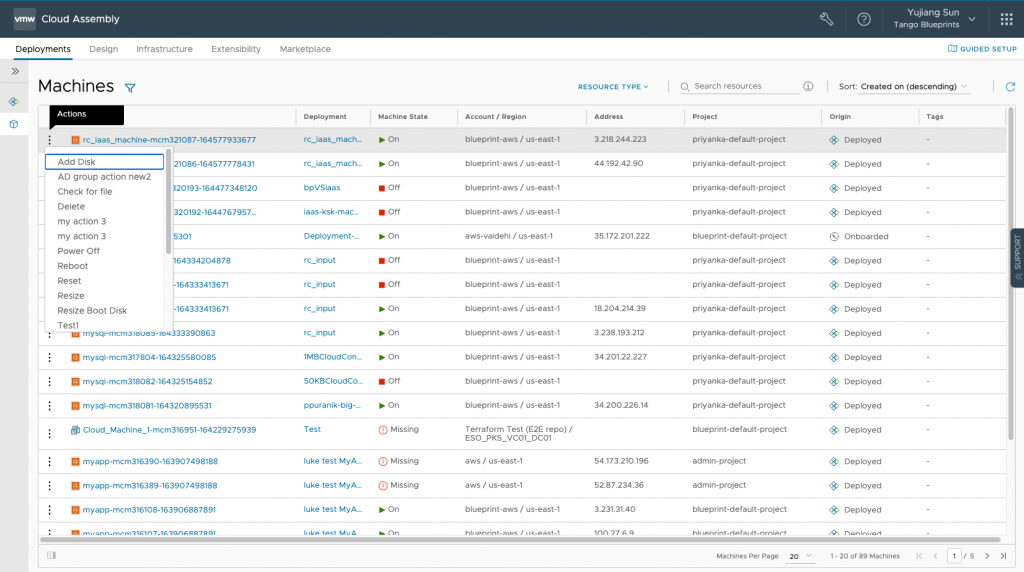Change Machines Per Page dropdown
This screenshot has width=1024, height=572.
point(800,556)
